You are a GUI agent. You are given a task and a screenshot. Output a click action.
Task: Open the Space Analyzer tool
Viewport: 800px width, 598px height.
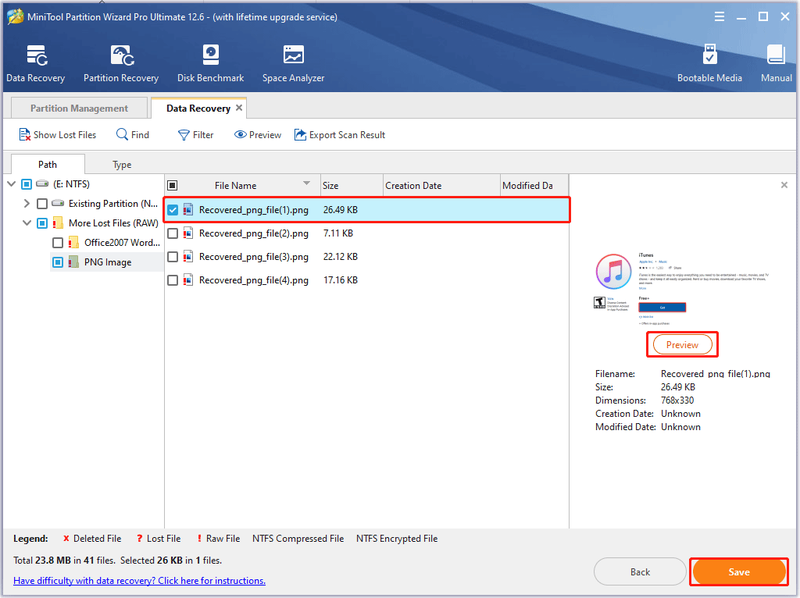click(x=293, y=55)
